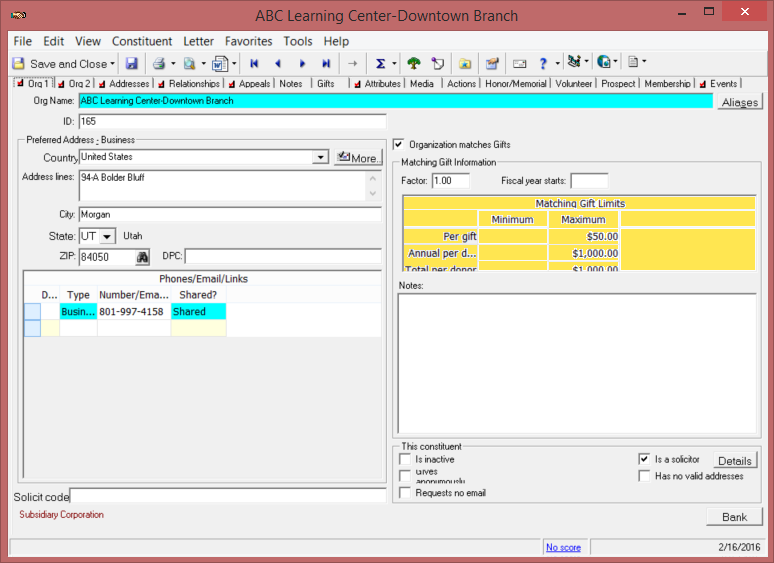The width and height of the screenshot is (774, 563).
Task: Click the No score link
Action: (563, 547)
